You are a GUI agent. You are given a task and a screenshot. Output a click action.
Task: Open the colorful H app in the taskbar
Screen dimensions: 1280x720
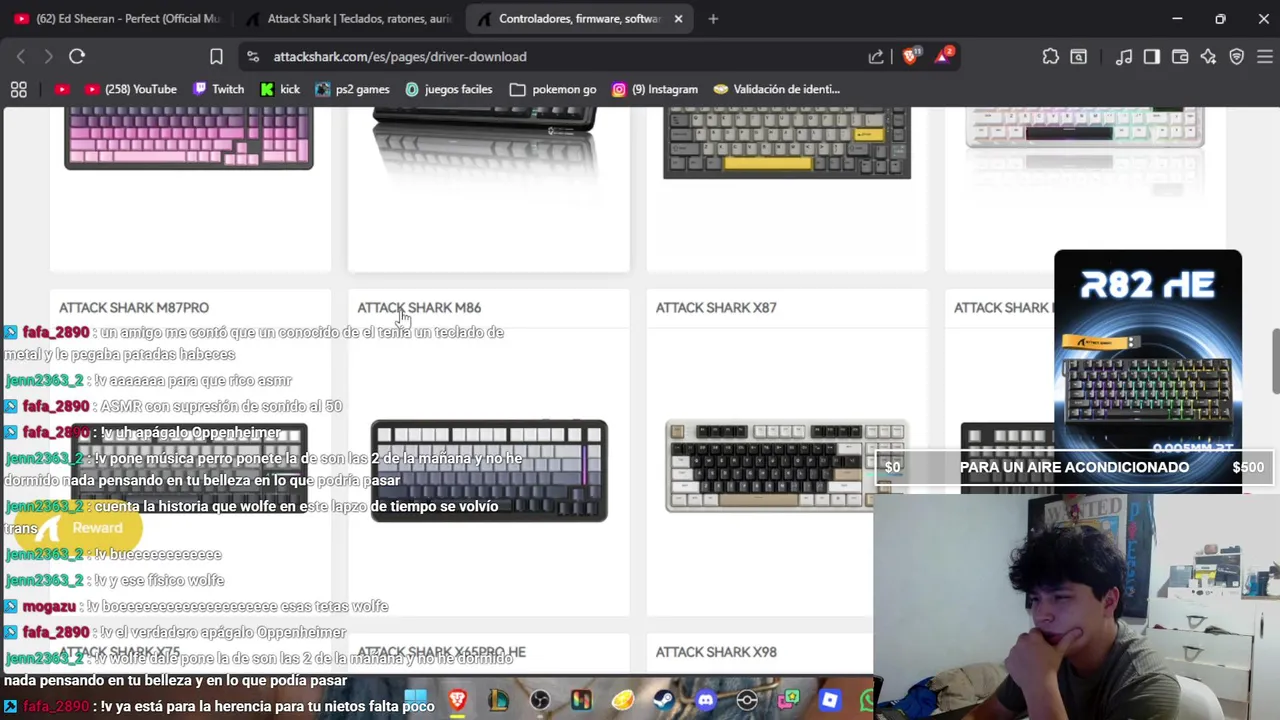click(x=581, y=699)
